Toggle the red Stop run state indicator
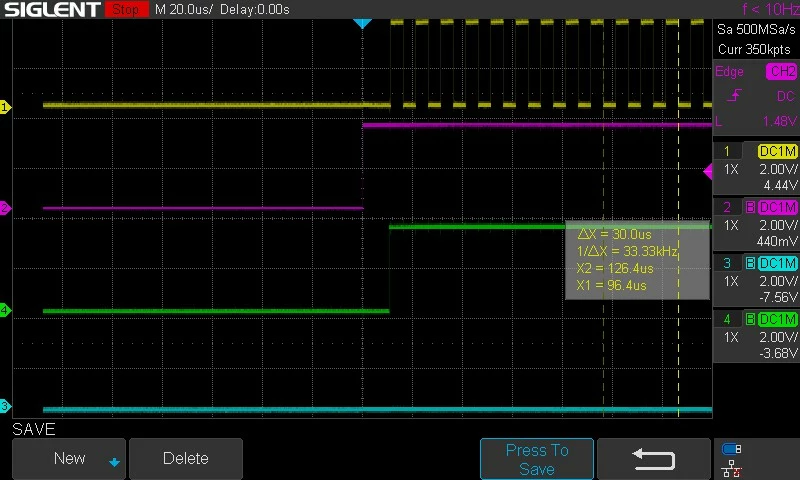The image size is (800, 480). click(x=126, y=9)
